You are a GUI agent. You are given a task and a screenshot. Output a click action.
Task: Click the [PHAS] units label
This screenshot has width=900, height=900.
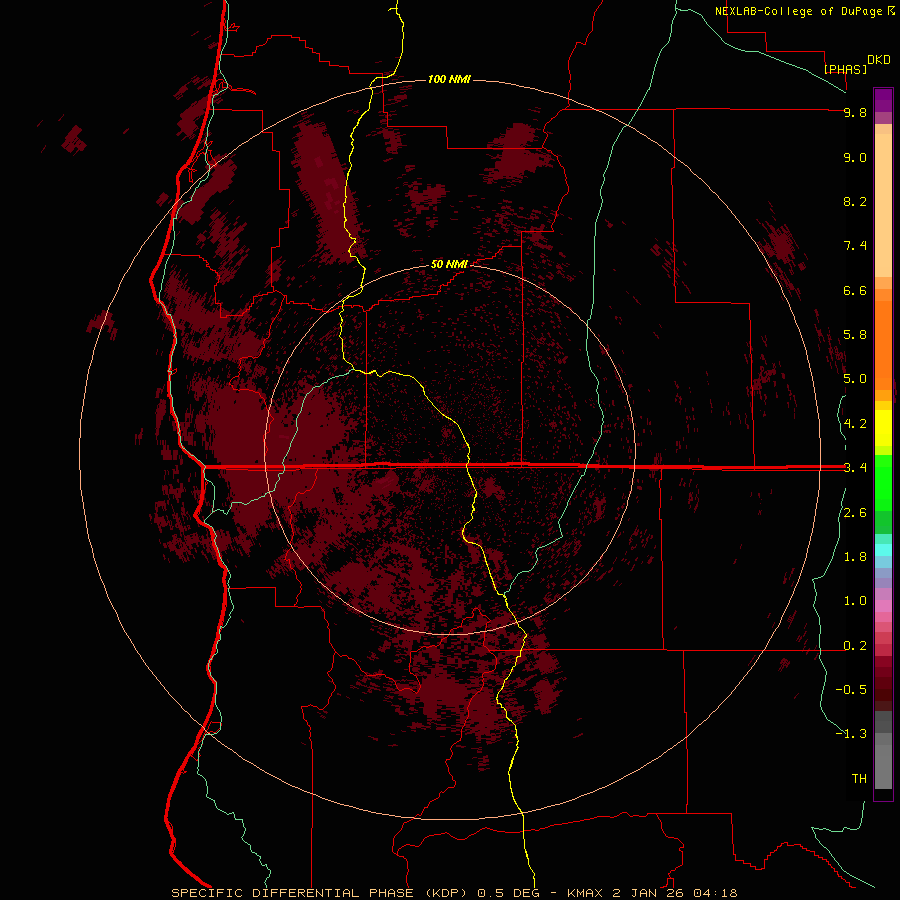tap(845, 69)
